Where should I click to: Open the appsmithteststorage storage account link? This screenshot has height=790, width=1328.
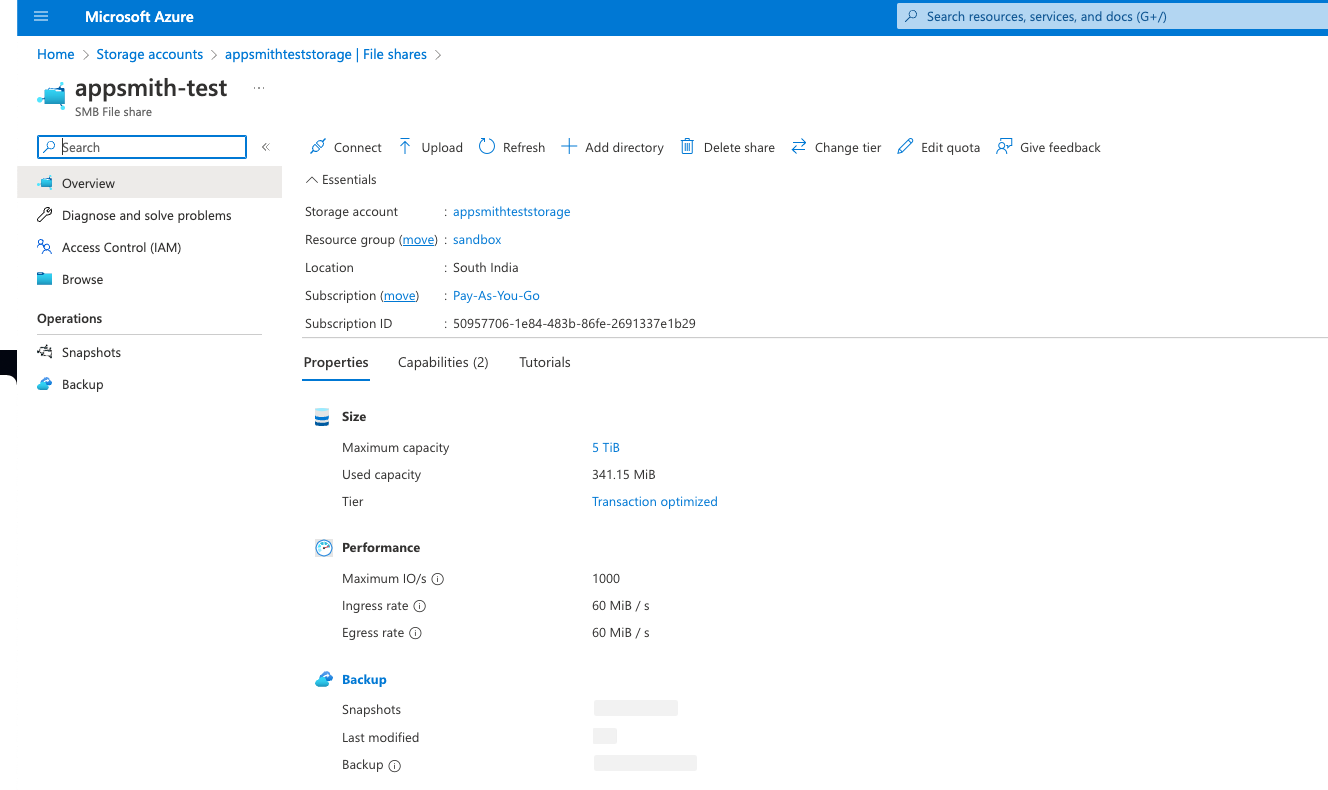point(511,212)
